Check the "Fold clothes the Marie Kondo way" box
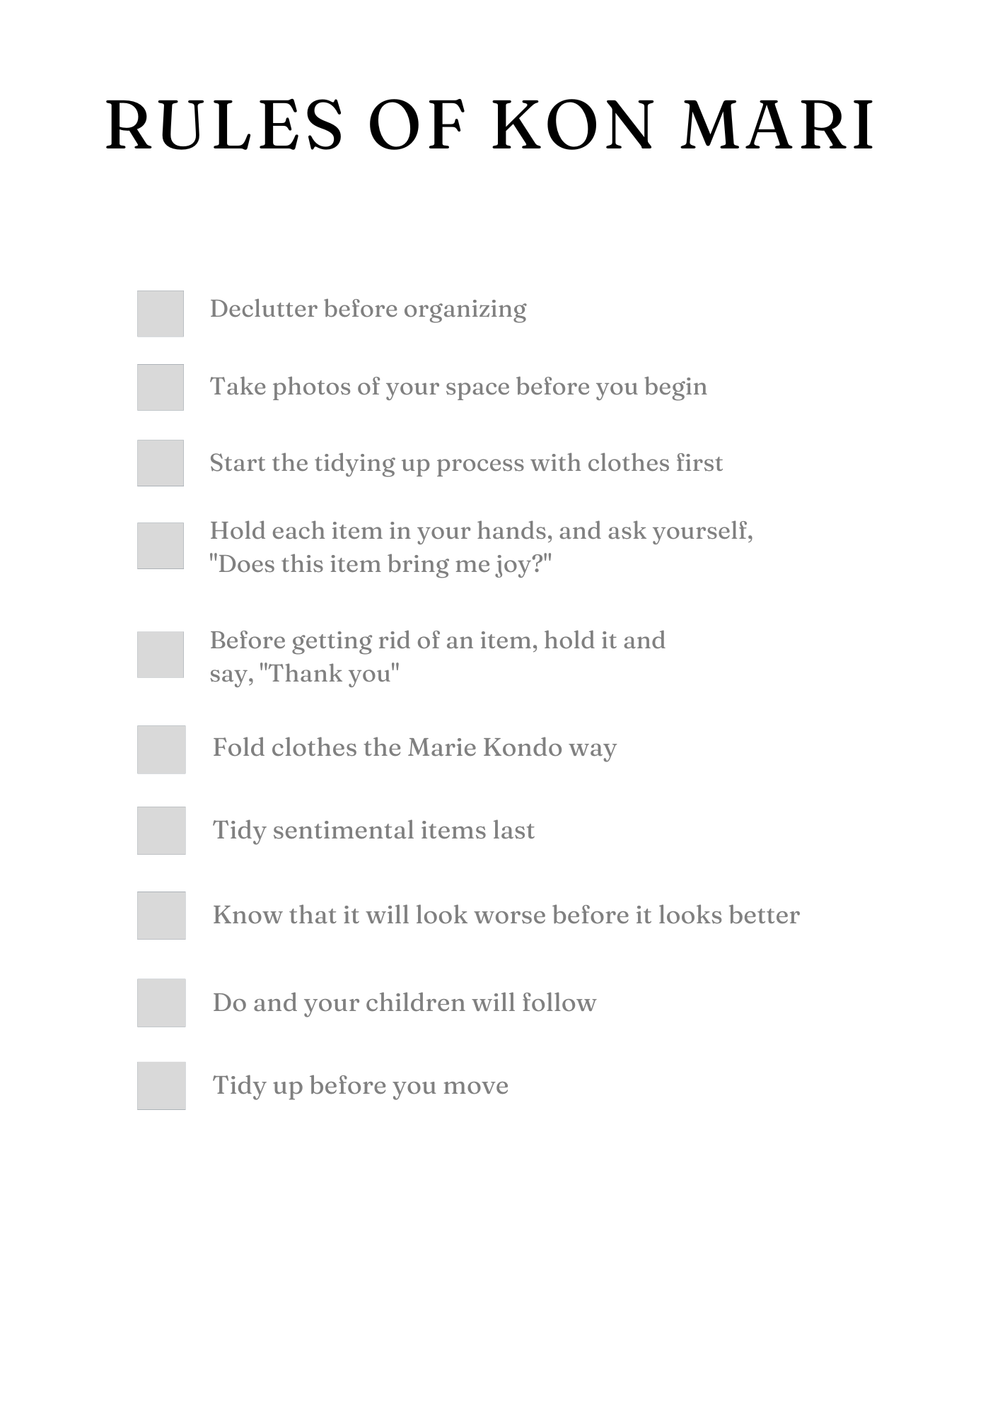1000x1414 pixels. click(x=161, y=749)
